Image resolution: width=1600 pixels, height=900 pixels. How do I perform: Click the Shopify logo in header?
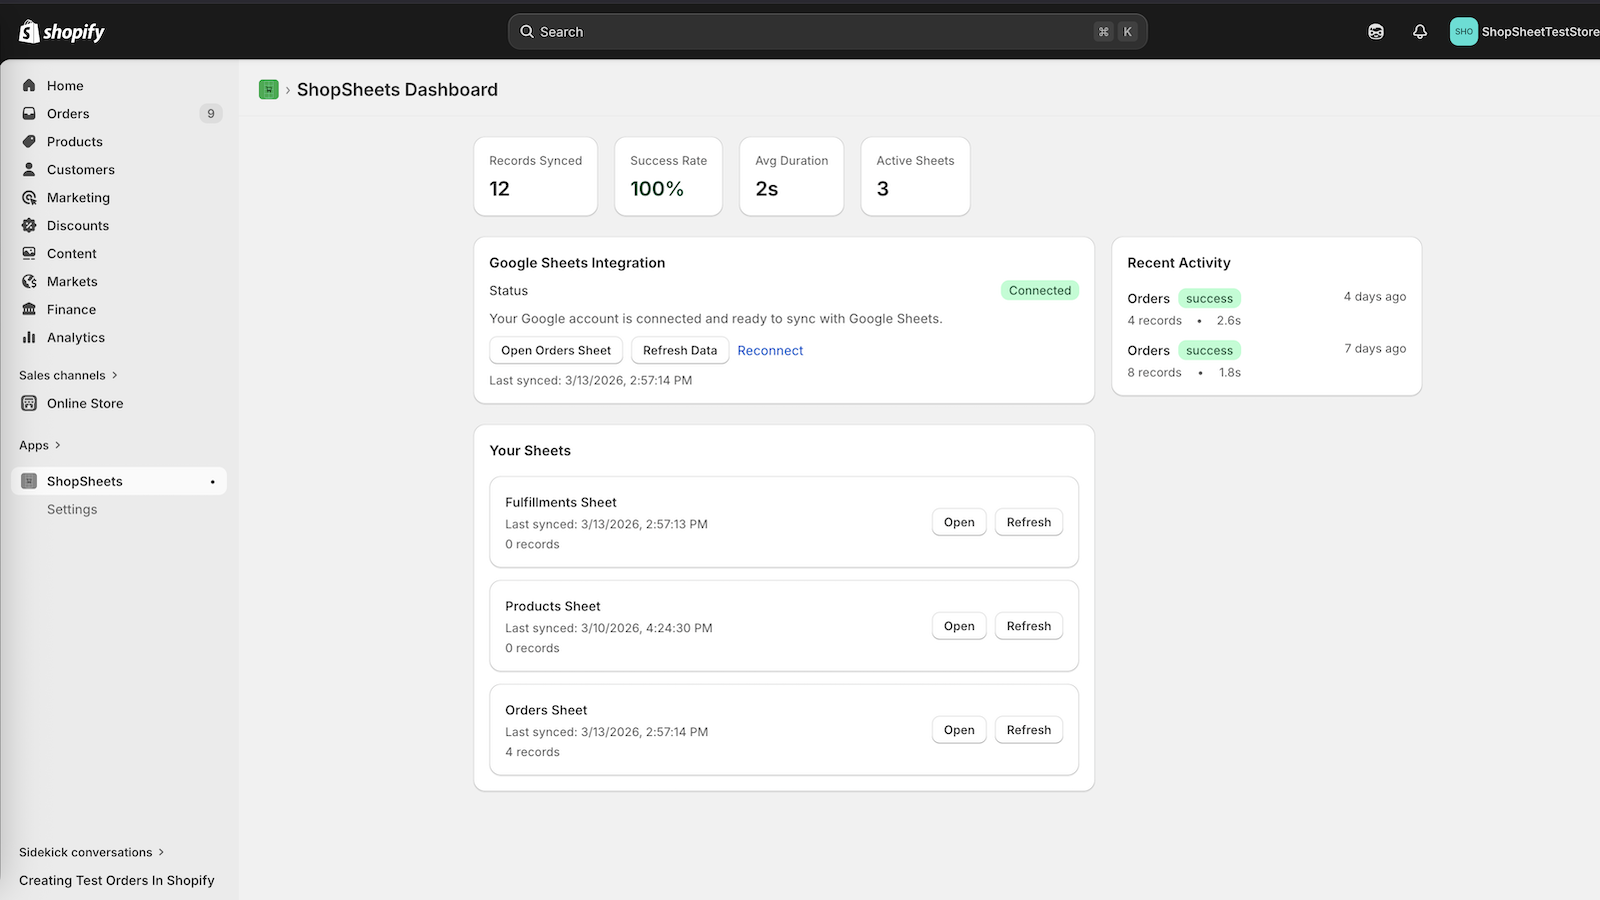61,32
